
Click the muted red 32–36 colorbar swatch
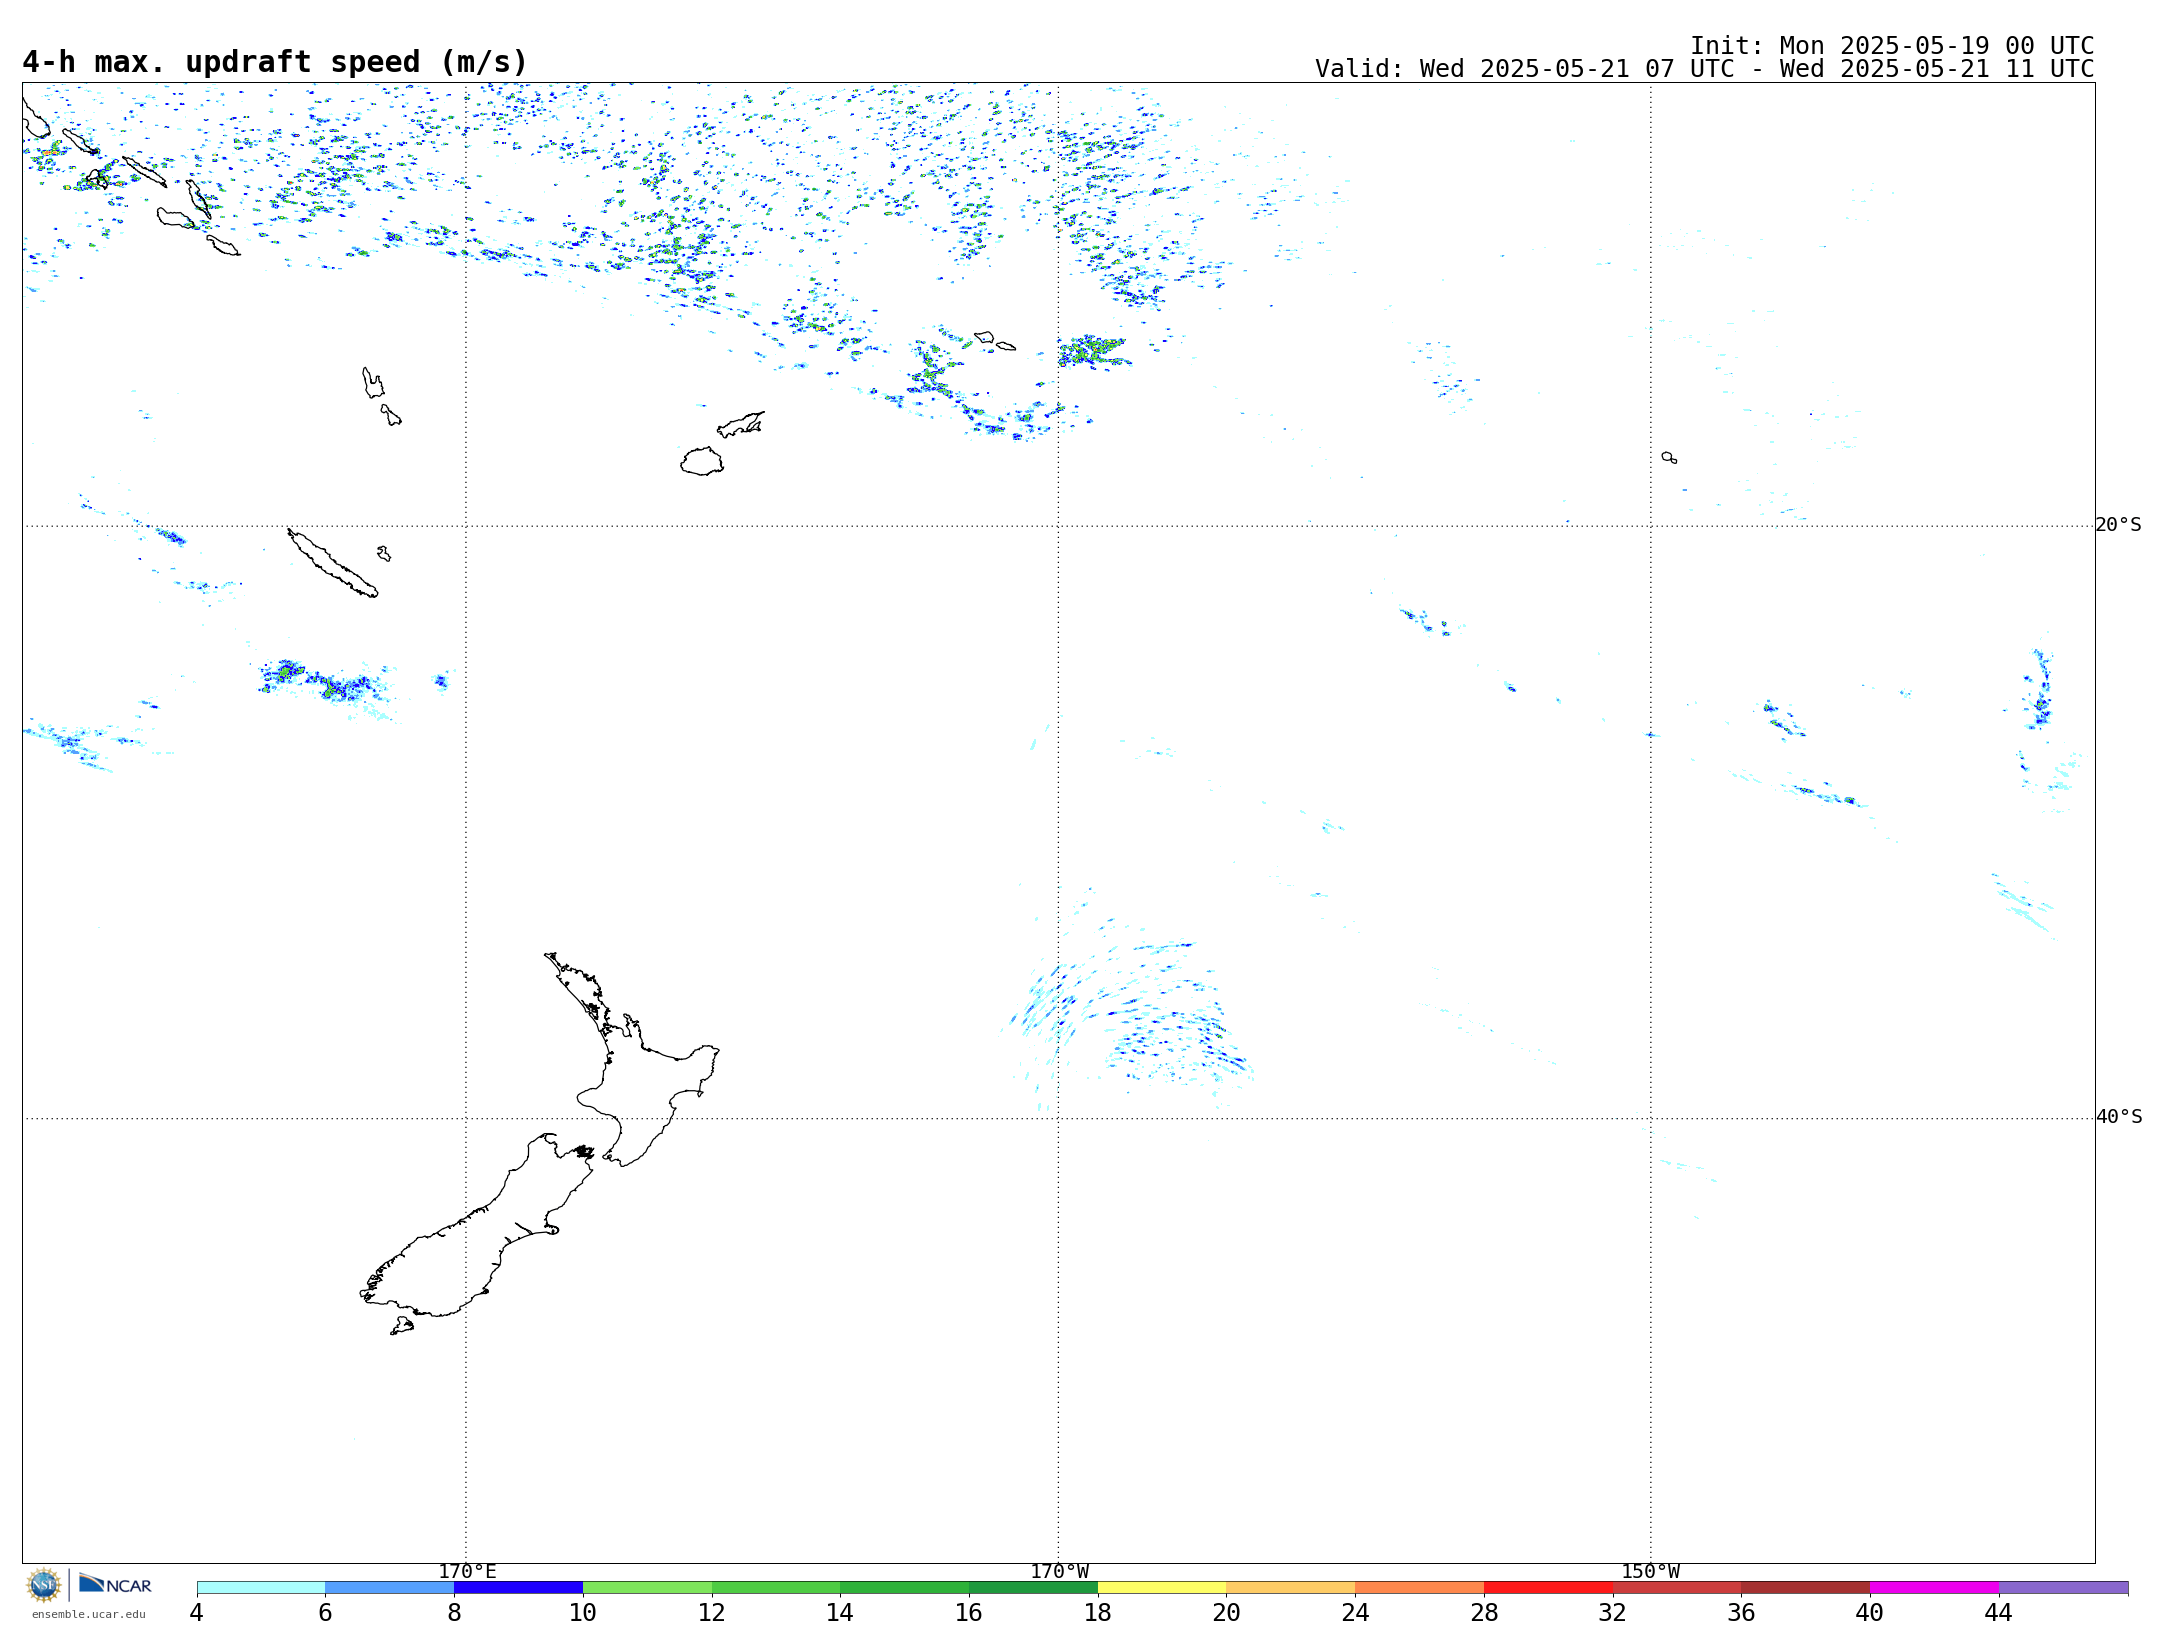1677,1588
